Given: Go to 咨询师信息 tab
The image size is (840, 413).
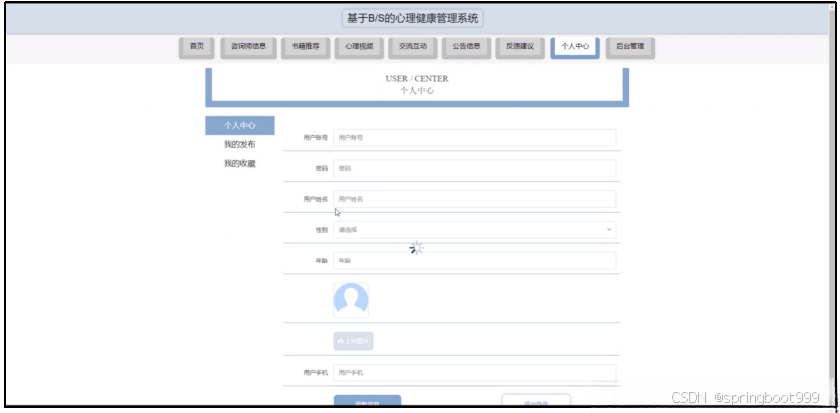Looking at the screenshot, I should 249,47.
